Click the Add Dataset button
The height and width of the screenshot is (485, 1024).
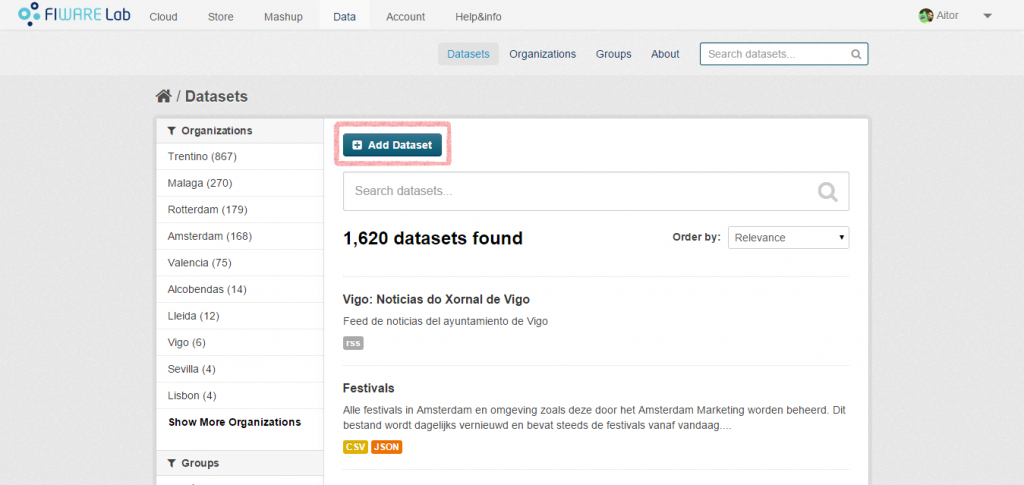[392, 145]
